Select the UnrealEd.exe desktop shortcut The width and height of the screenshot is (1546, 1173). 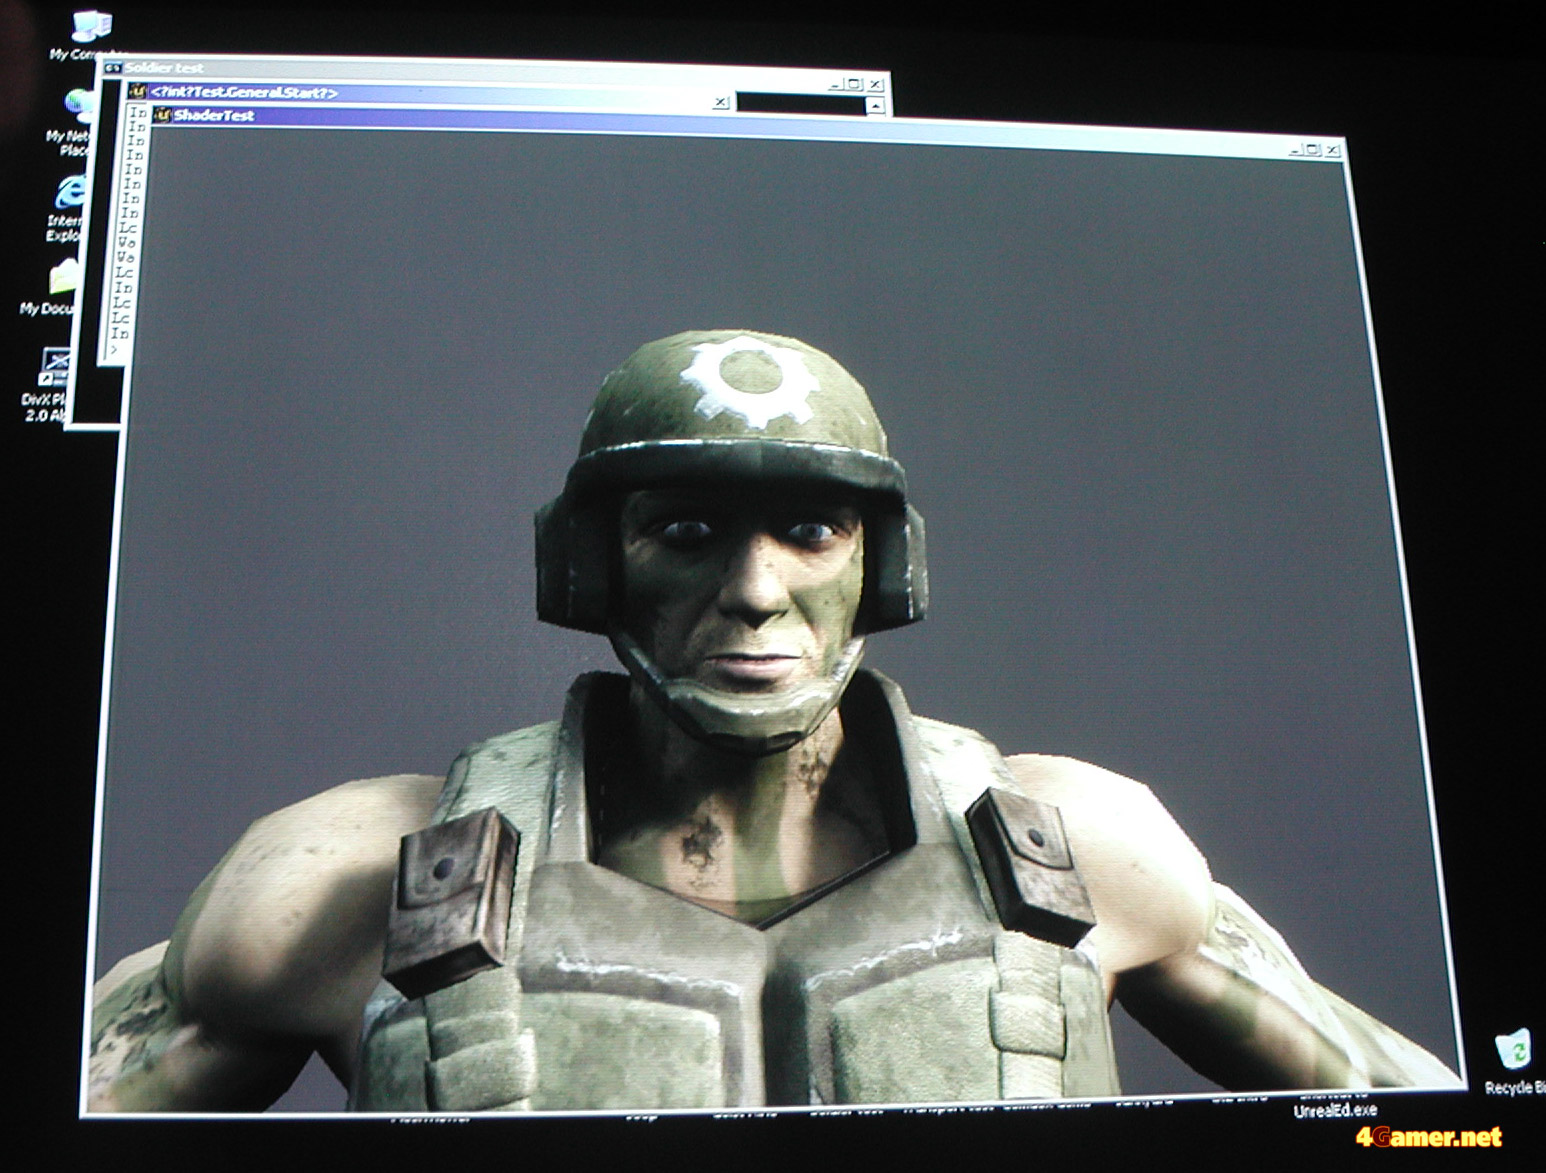[x=1334, y=1107]
